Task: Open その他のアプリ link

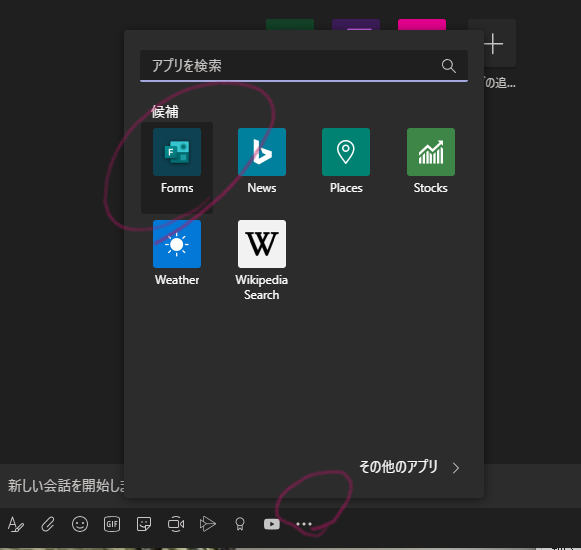Action: pyautogui.click(x=398, y=467)
